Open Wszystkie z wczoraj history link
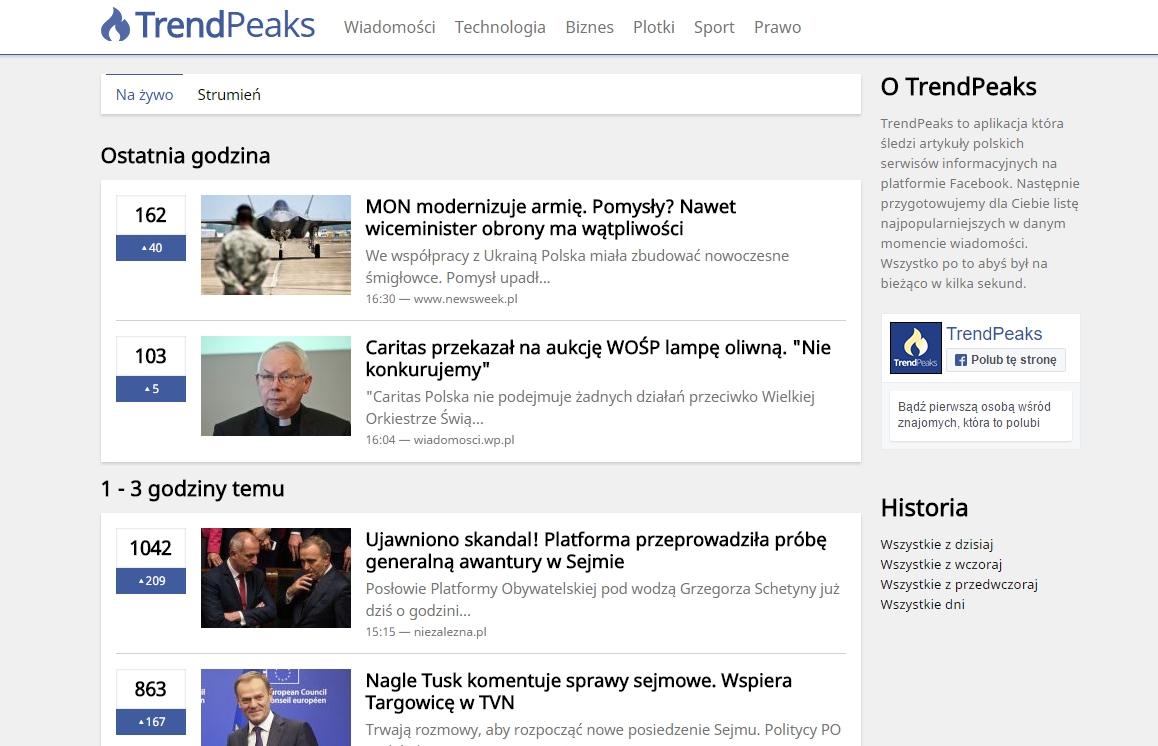This screenshot has width=1158, height=746. [x=941, y=564]
